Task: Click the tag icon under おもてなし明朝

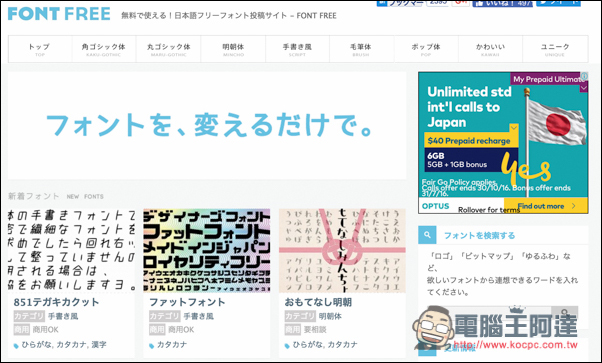Action: click(287, 346)
